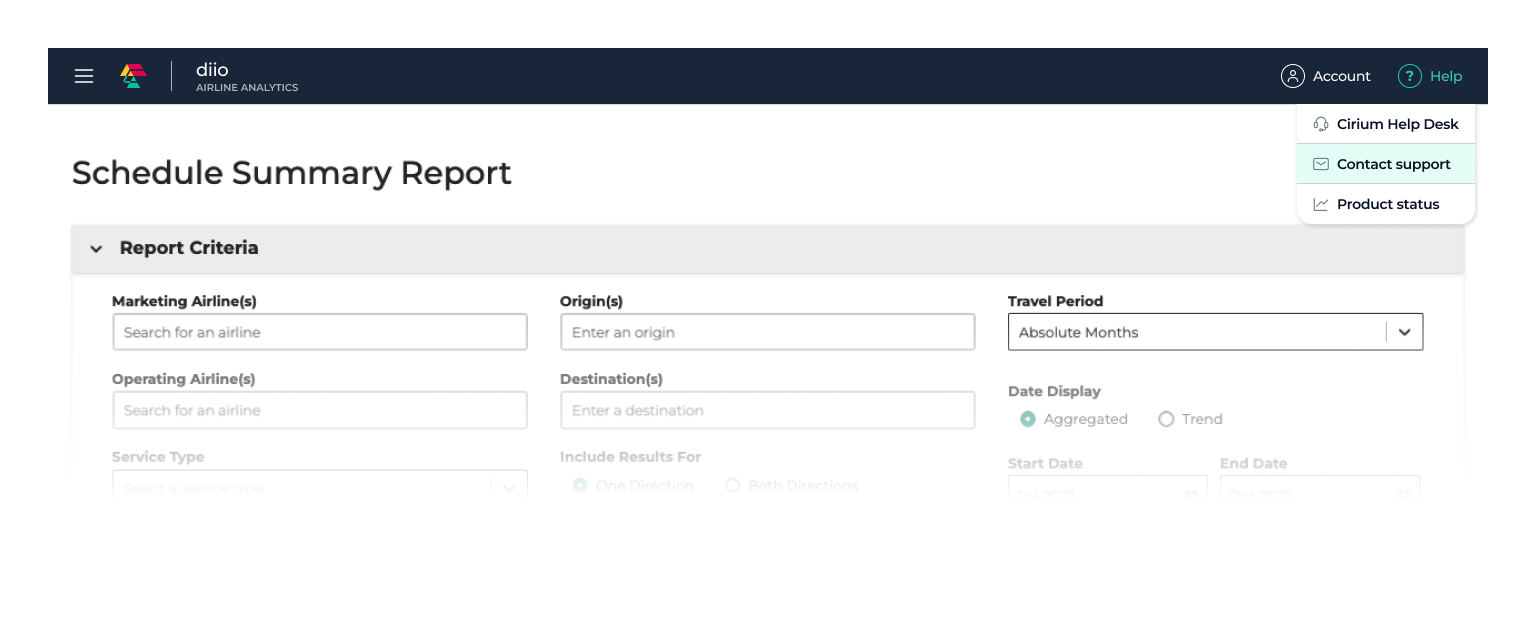The image size is (1536, 636).
Task: Open the Service Type dropdown
Action: point(508,488)
